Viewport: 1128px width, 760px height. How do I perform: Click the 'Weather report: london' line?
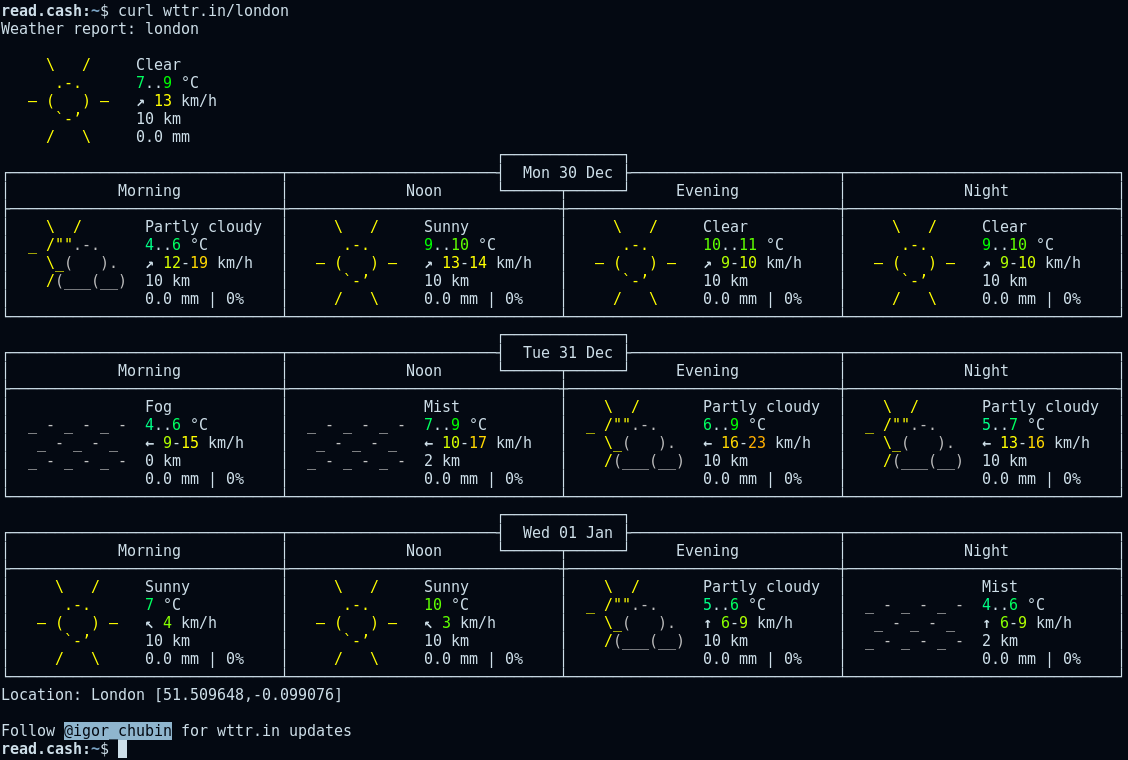(x=100, y=29)
